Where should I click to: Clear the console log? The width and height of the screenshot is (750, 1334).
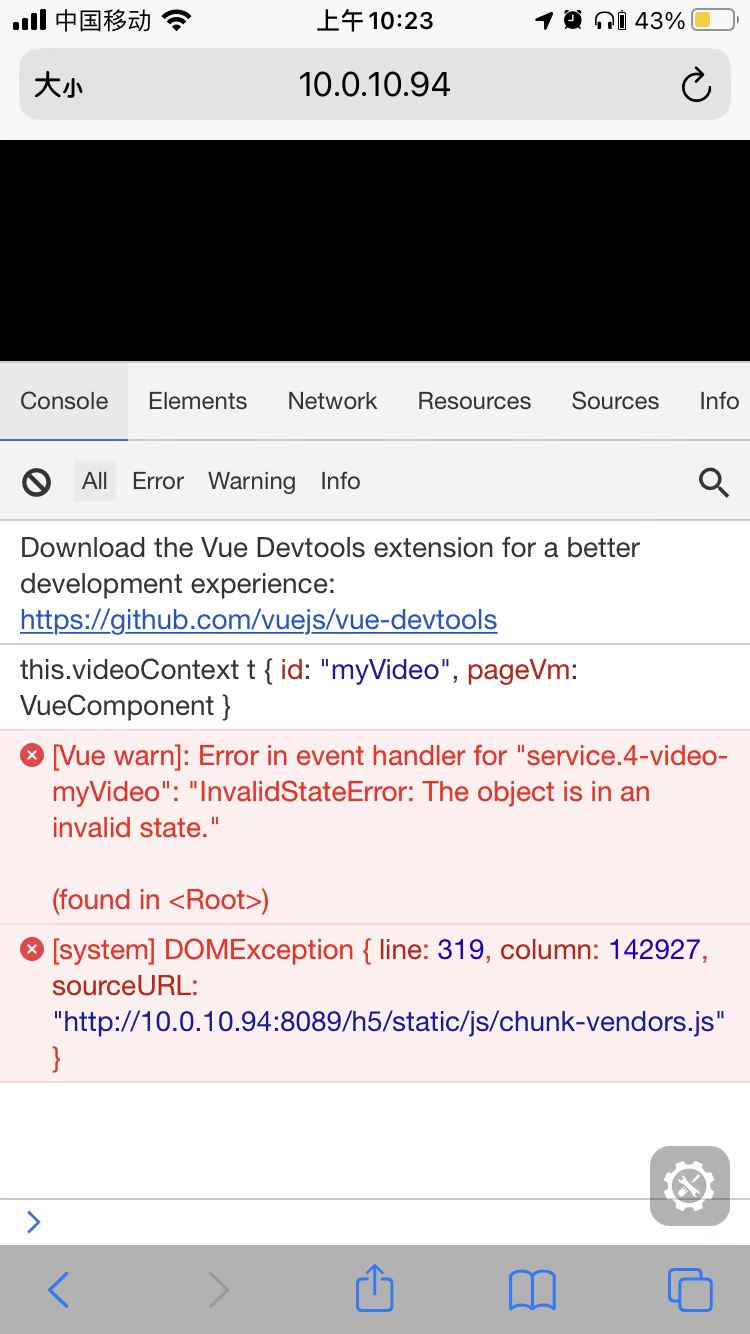click(x=37, y=483)
